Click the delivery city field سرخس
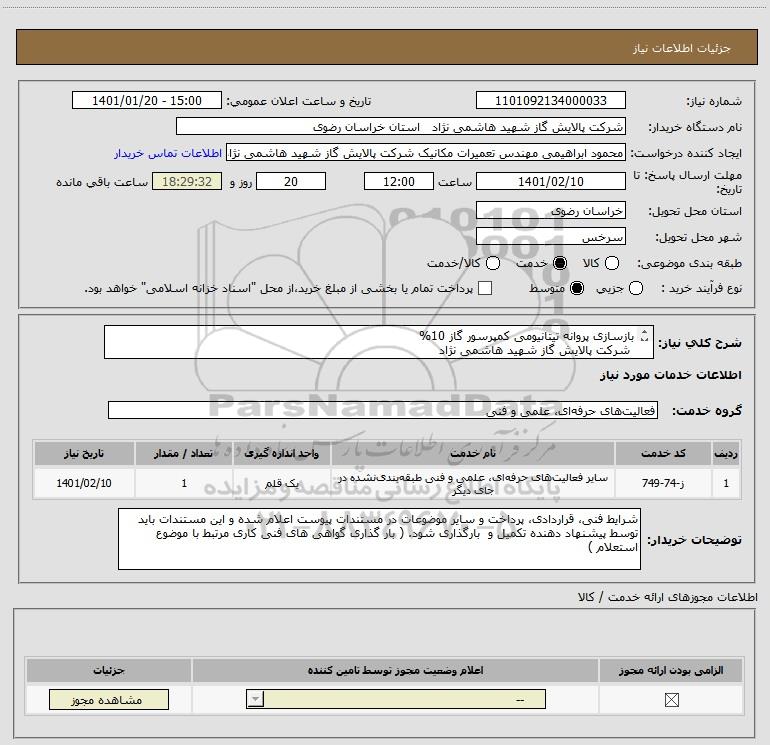Screen dimensions: 770x745 click(x=550, y=237)
